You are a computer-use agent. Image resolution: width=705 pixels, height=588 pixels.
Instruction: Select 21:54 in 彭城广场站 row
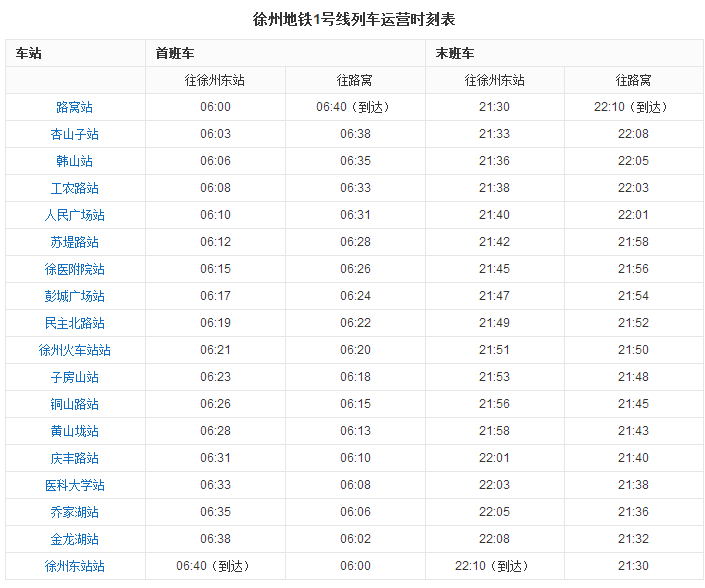[x=634, y=296]
